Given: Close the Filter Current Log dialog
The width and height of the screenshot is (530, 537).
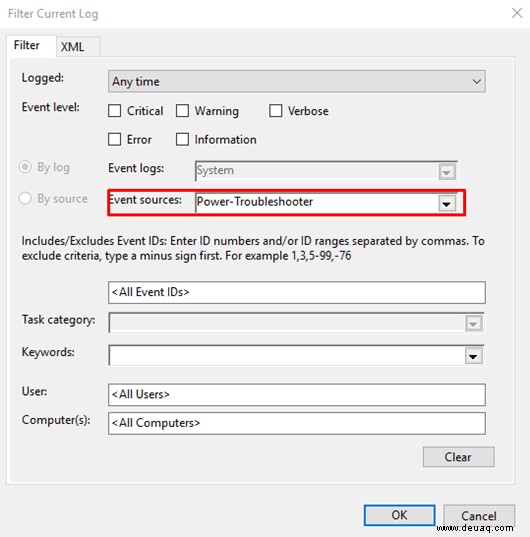Looking at the screenshot, I should tap(517, 13).
